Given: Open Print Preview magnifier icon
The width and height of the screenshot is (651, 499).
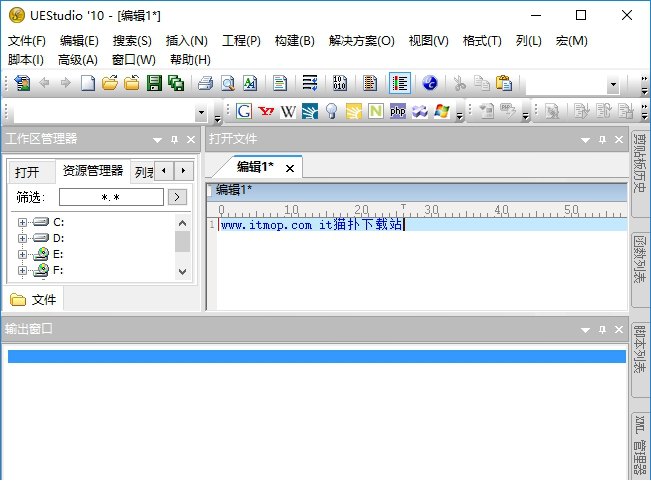Looking at the screenshot, I should coord(228,83).
